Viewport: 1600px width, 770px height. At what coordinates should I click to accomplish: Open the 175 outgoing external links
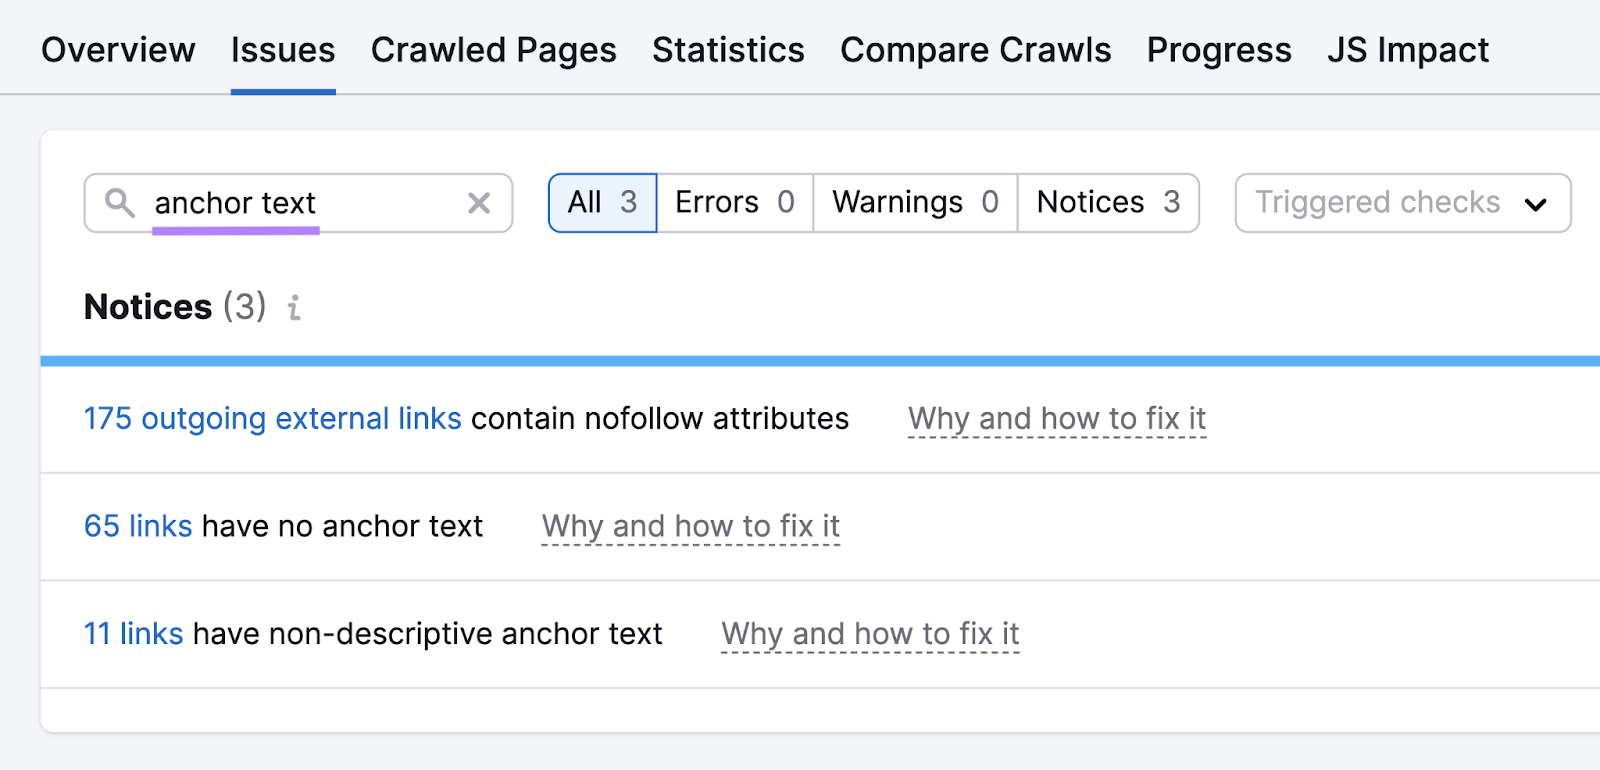272,418
